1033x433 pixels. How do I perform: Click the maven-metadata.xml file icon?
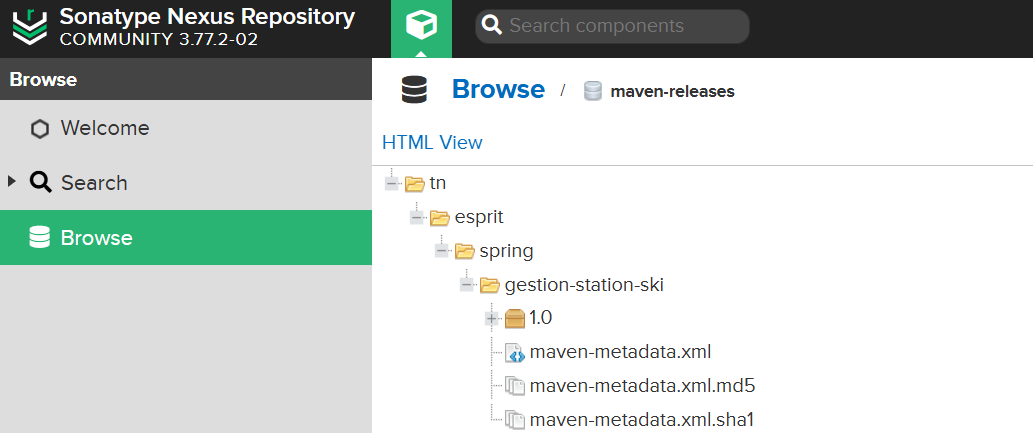[515, 353]
